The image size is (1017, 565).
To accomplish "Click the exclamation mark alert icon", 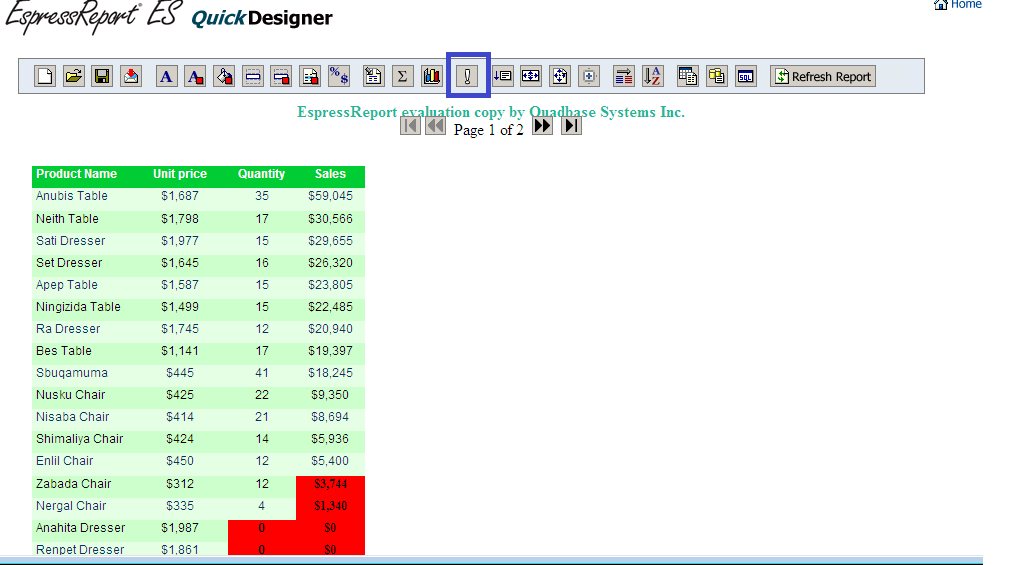I will (x=467, y=77).
